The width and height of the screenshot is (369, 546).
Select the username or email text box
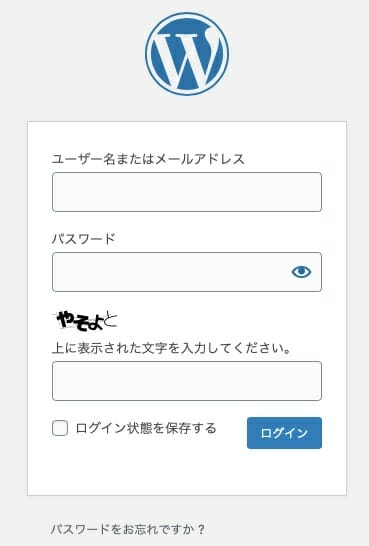pyautogui.click(x=187, y=192)
